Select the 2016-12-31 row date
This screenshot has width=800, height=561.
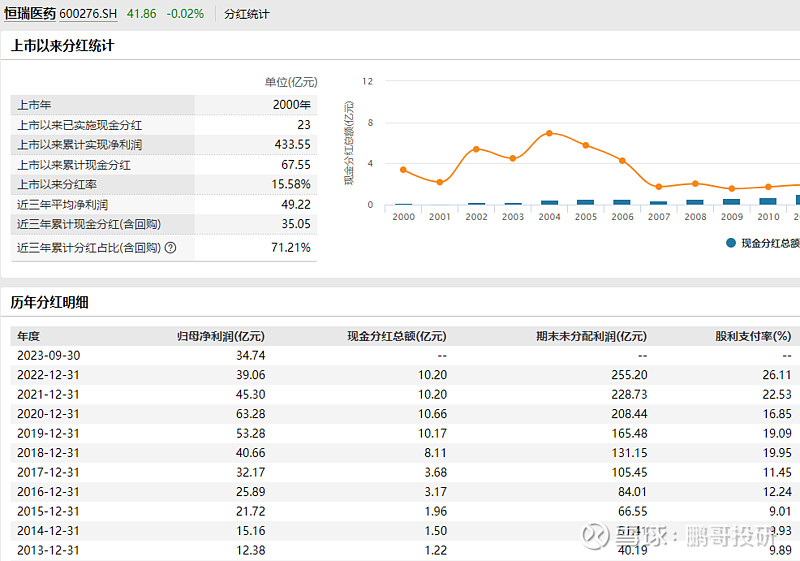pyautogui.click(x=48, y=492)
